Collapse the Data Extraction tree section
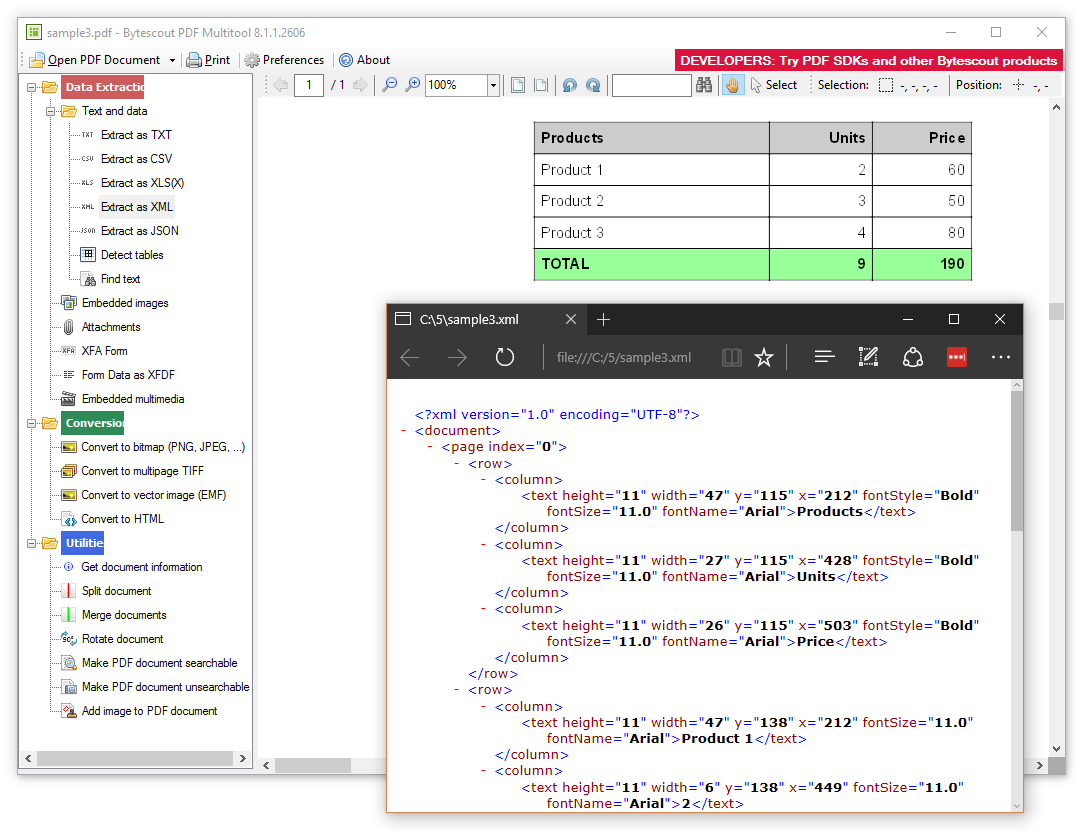Image resolution: width=1090 pixels, height=834 pixels. pyautogui.click(x=32, y=87)
